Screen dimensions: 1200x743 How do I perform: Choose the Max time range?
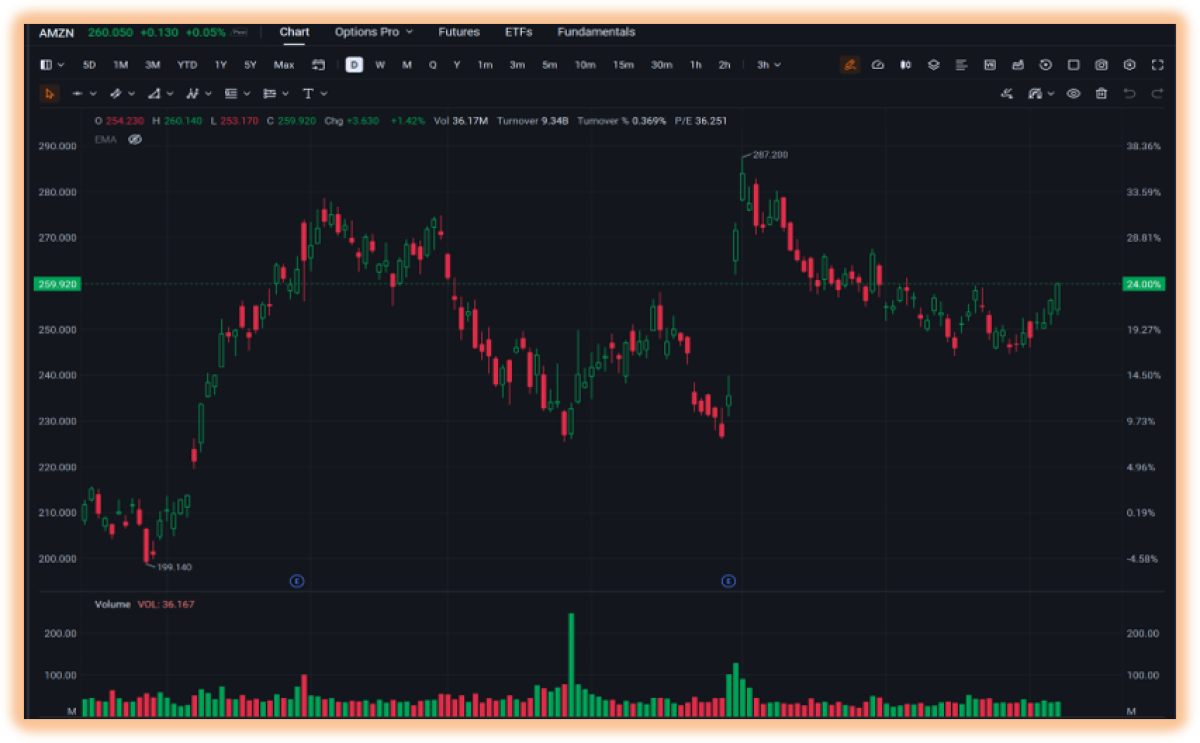[x=284, y=65]
